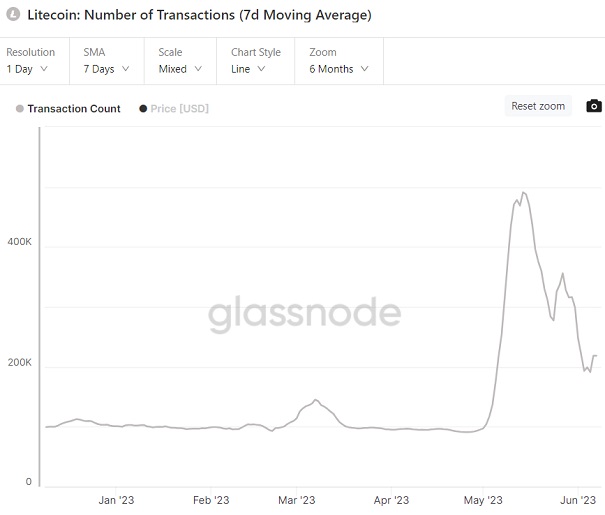Toggle Price [USD] series visibility
Screen dimensions: 605x515
(179, 109)
